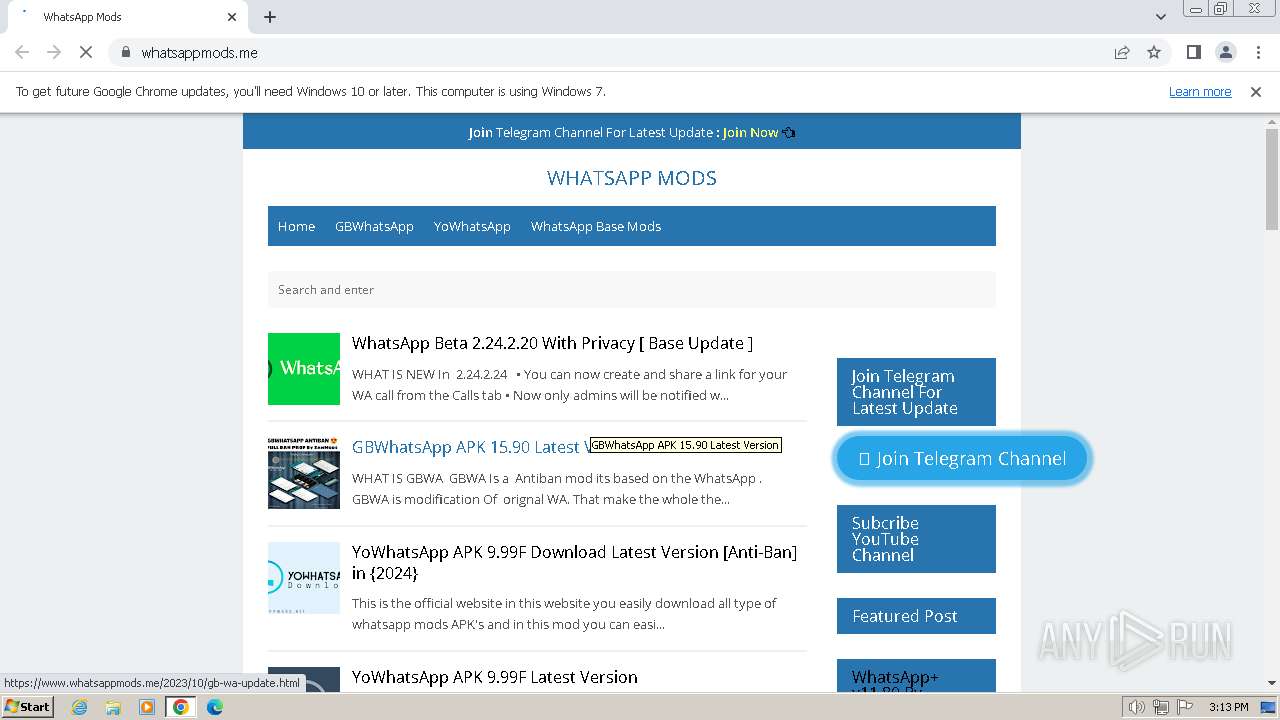Open a new browser tab

(270, 17)
